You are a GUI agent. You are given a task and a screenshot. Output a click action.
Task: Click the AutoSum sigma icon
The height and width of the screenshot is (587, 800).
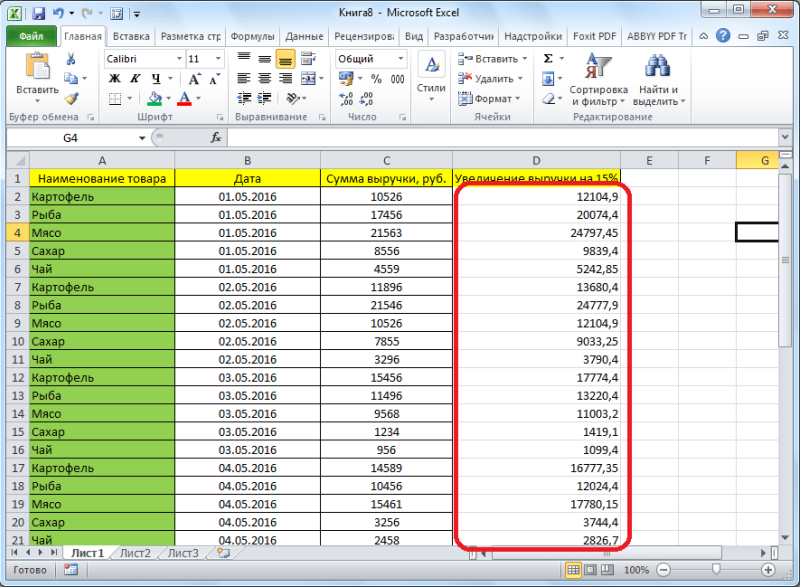pyautogui.click(x=548, y=59)
